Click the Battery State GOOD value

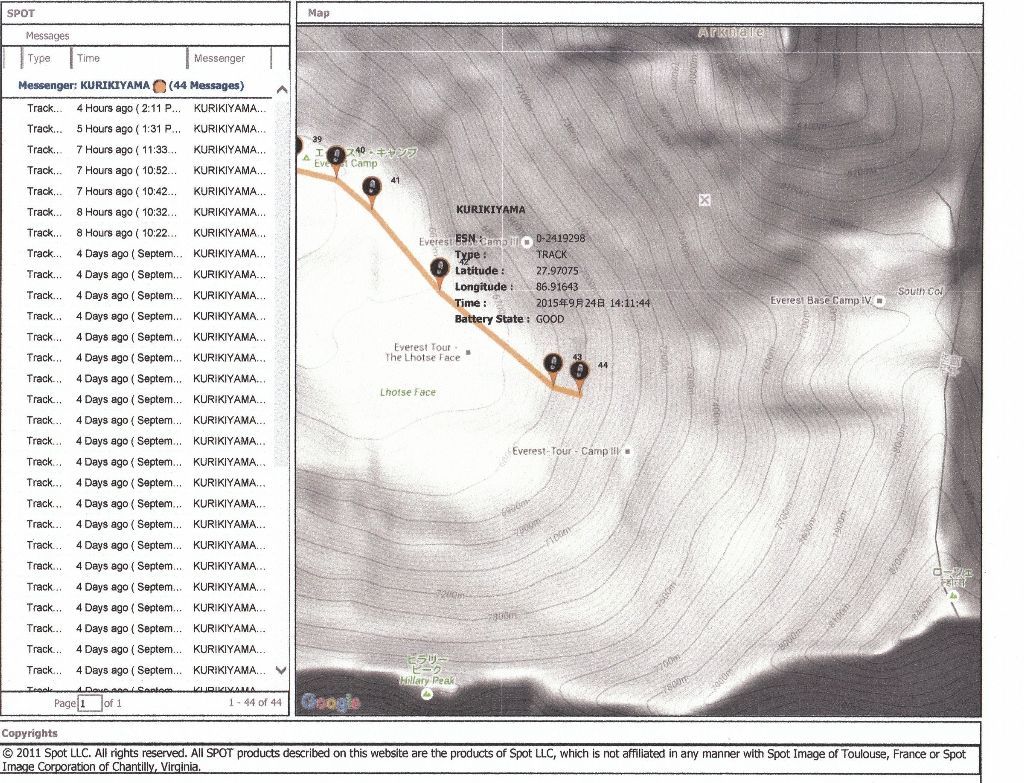(550, 319)
